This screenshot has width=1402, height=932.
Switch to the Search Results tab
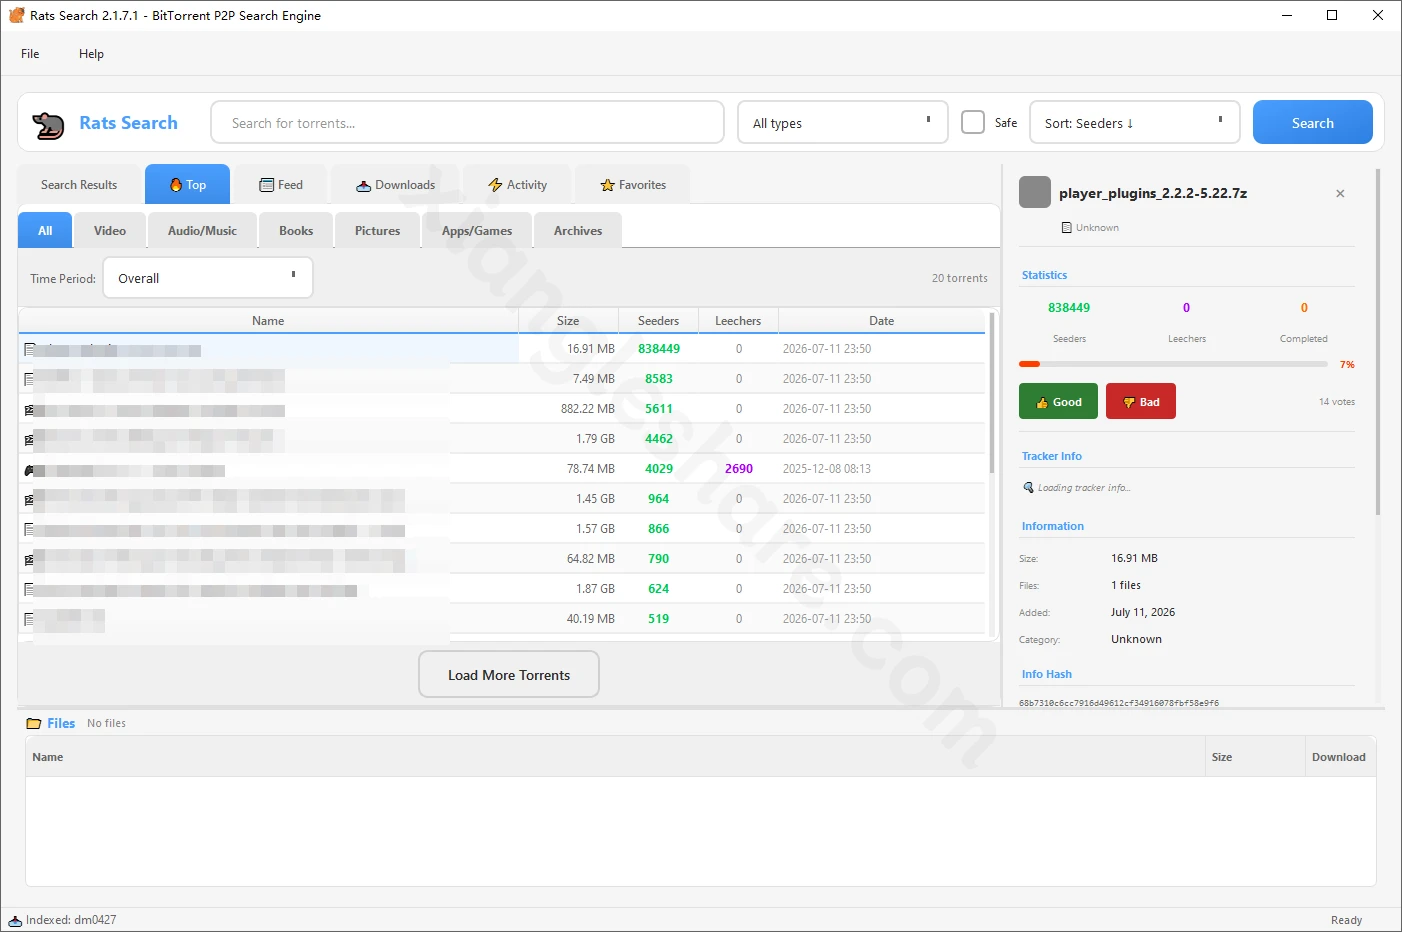tap(79, 185)
